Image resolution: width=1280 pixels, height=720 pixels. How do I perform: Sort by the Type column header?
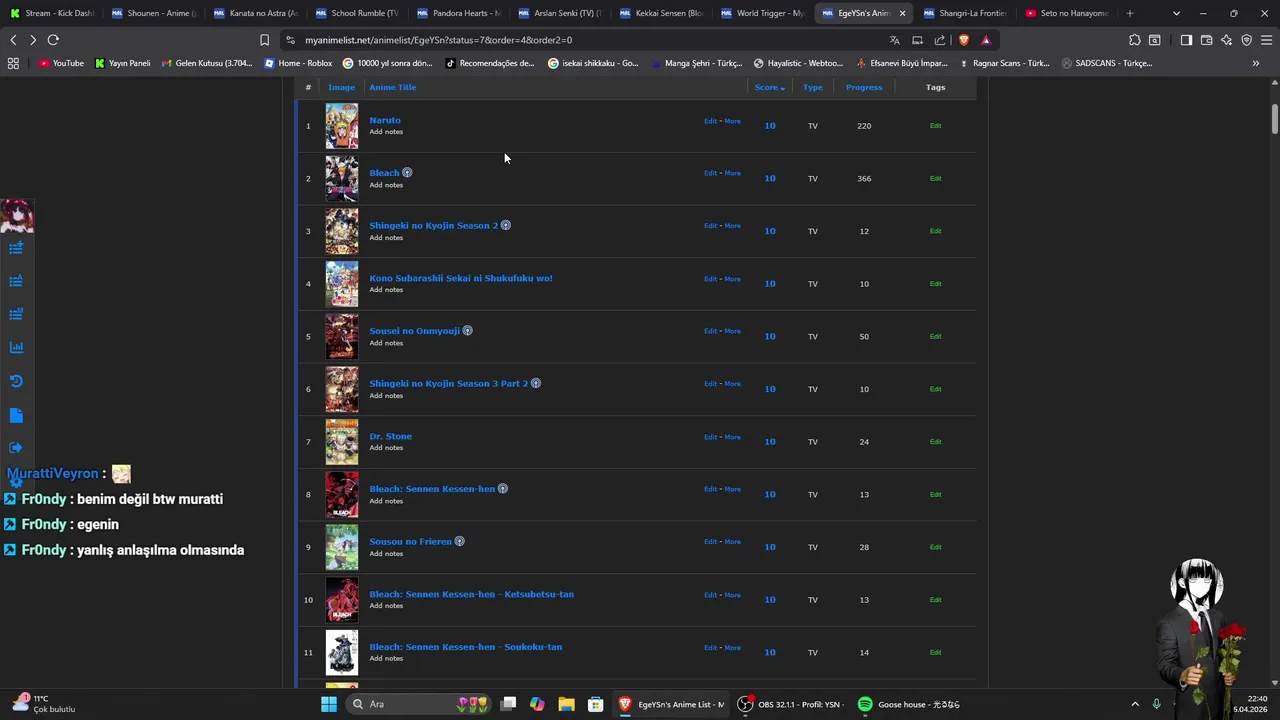pyautogui.click(x=813, y=87)
